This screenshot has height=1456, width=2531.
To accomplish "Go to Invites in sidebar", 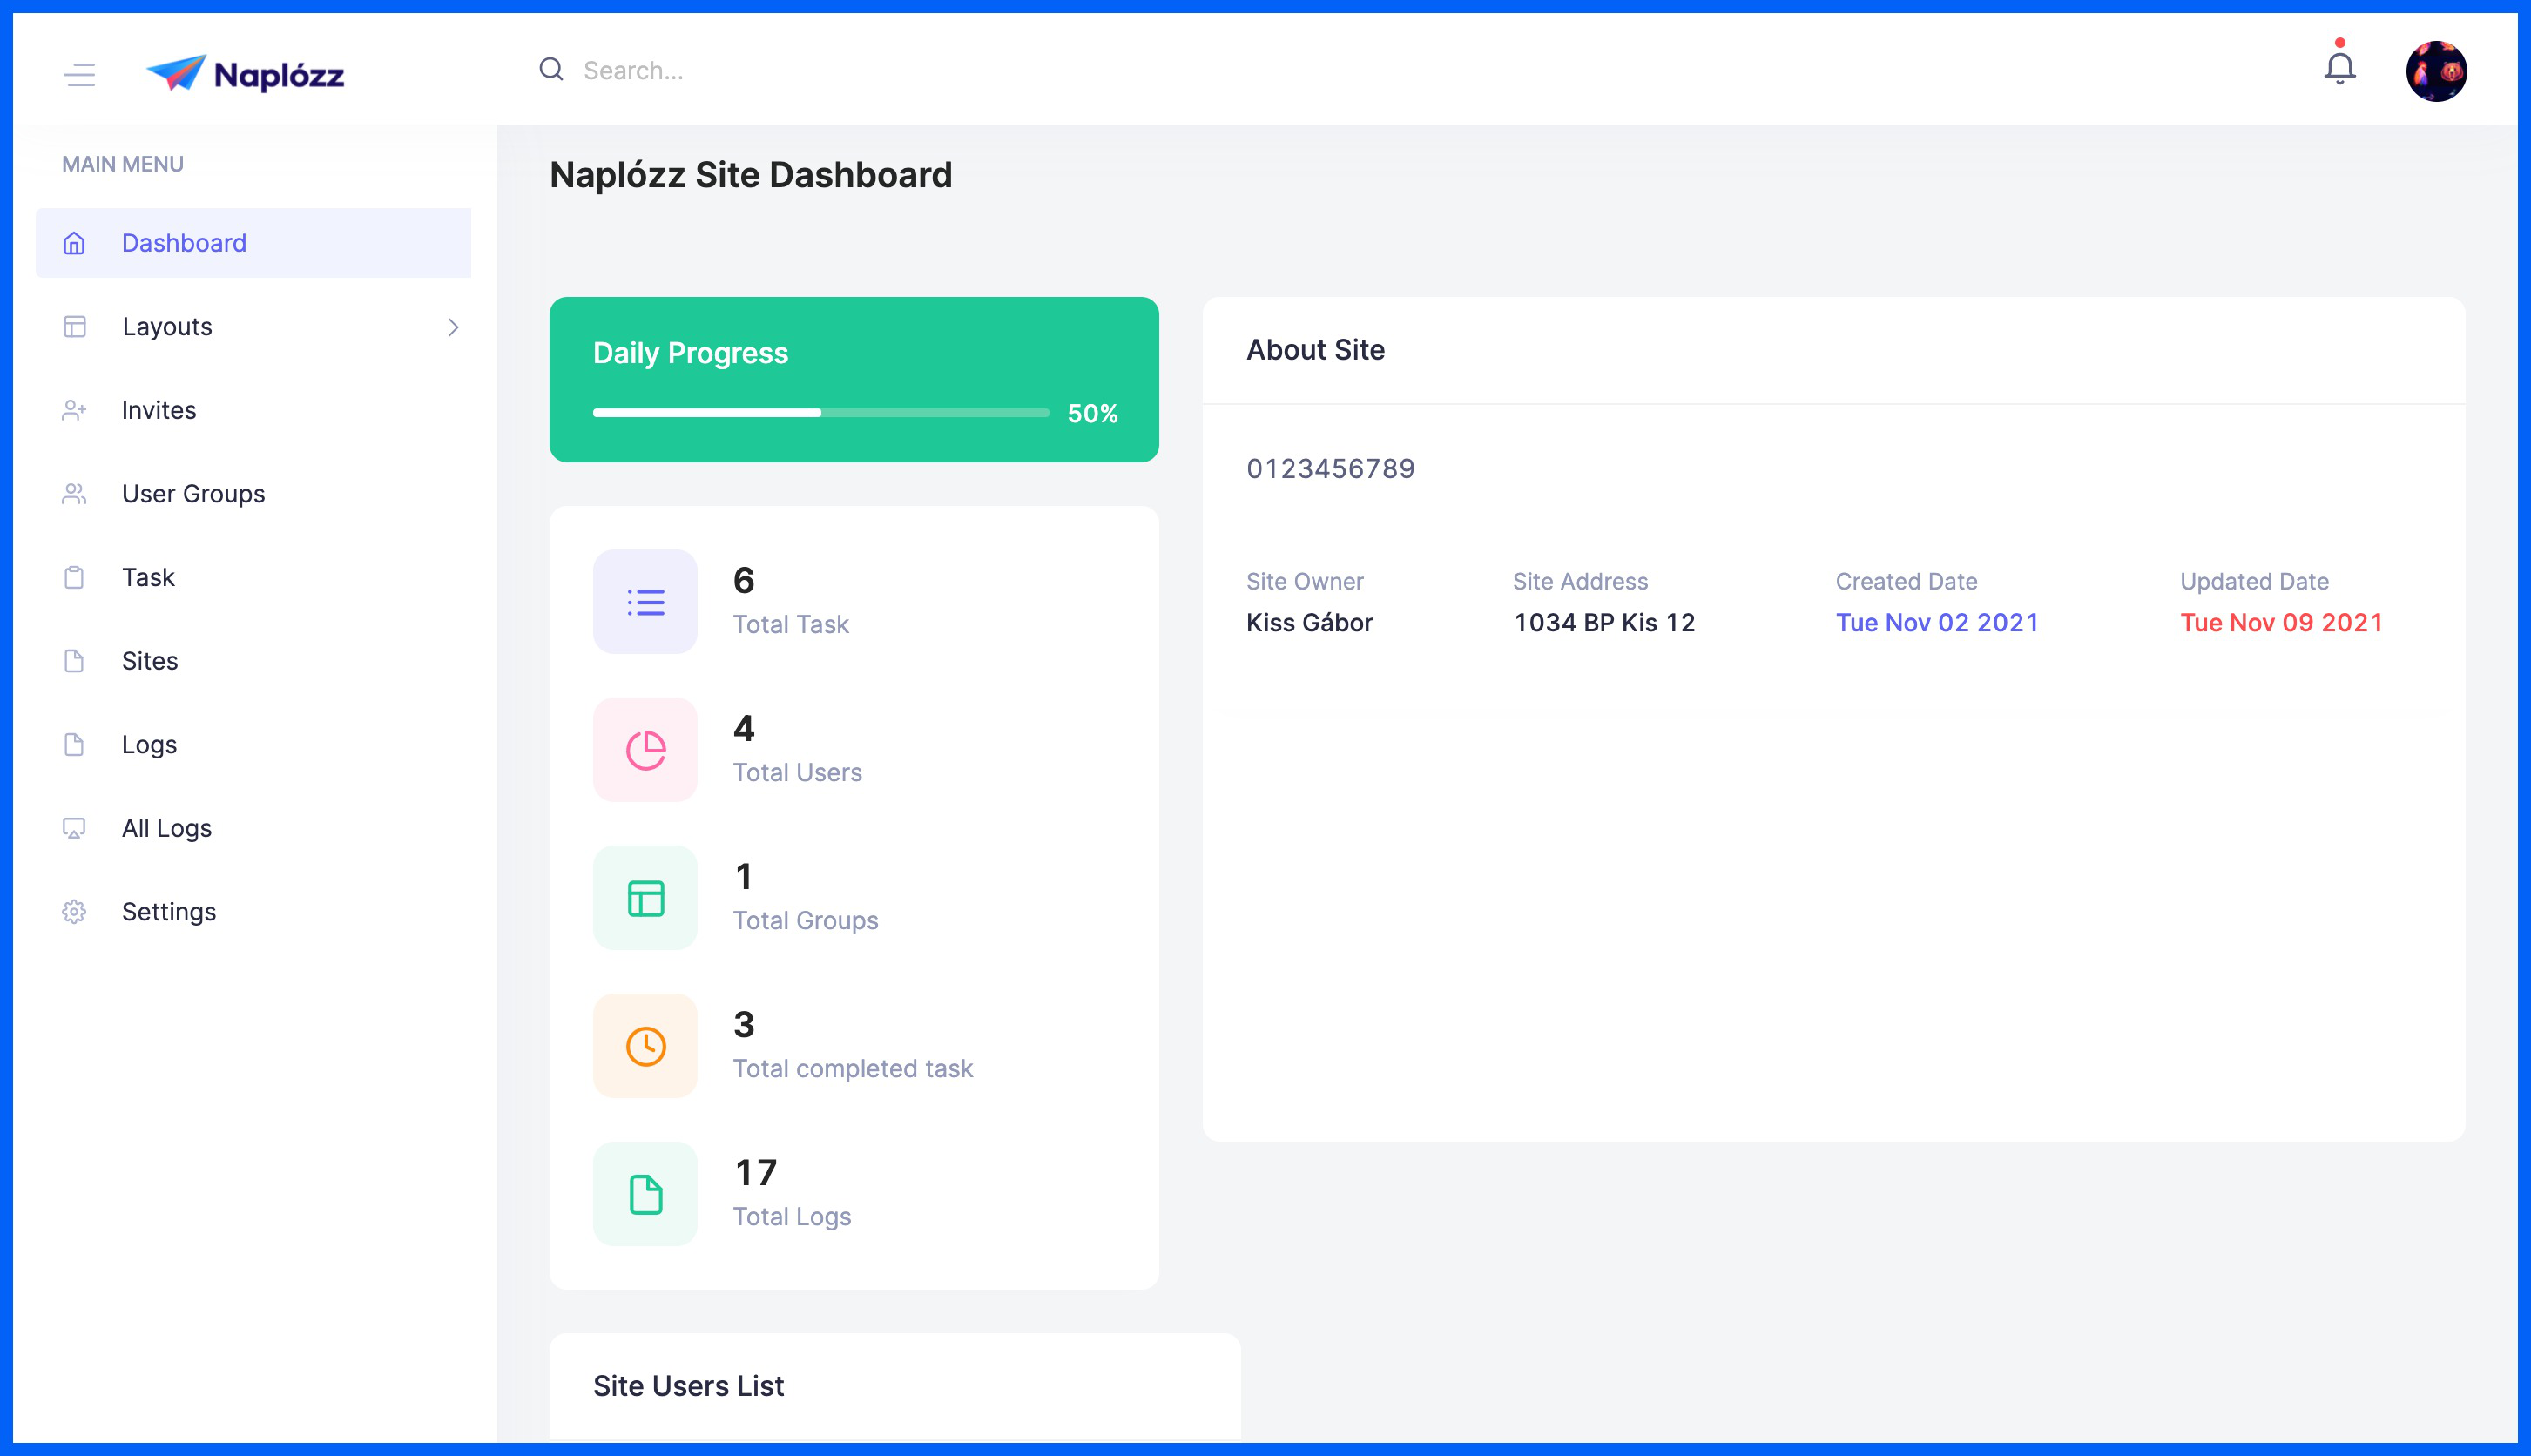I will (159, 410).
